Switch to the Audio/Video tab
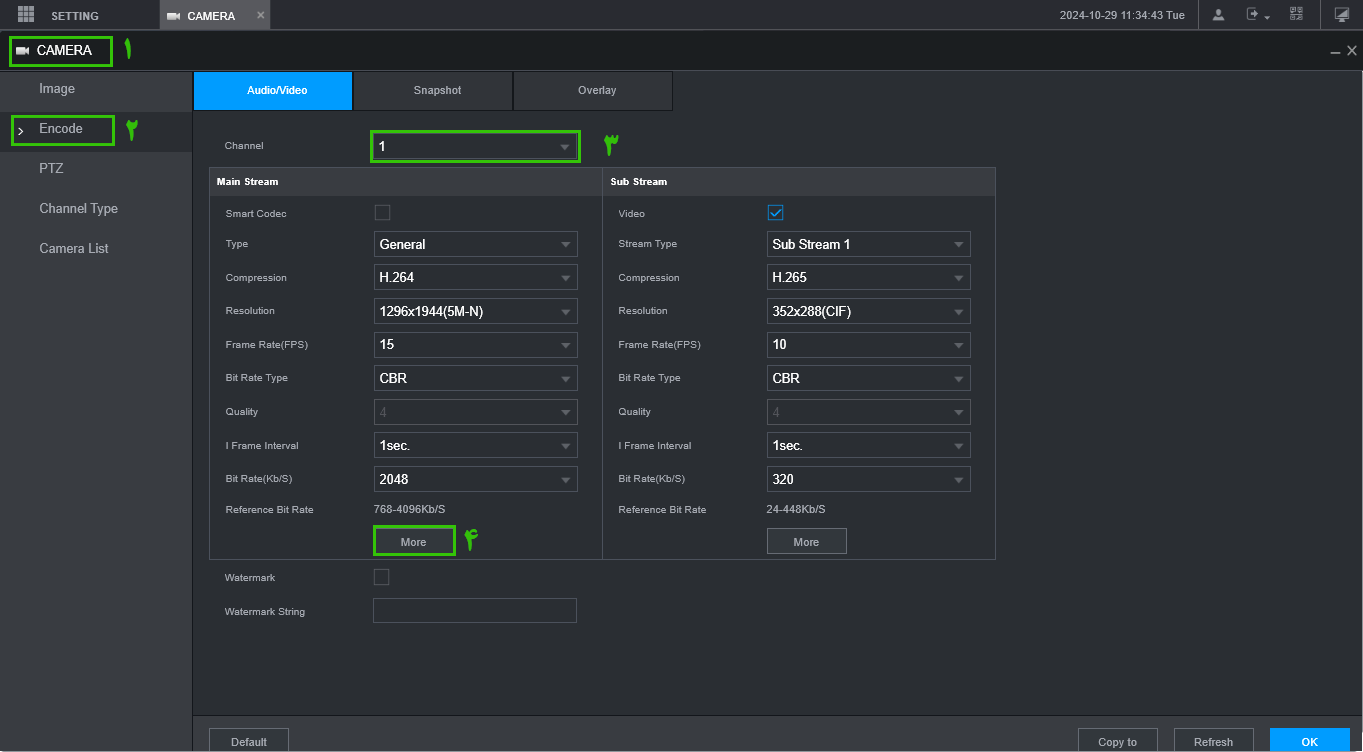The width and height of the screenshot is (1363, 752). pyautogui.click(x=273, y=91)
